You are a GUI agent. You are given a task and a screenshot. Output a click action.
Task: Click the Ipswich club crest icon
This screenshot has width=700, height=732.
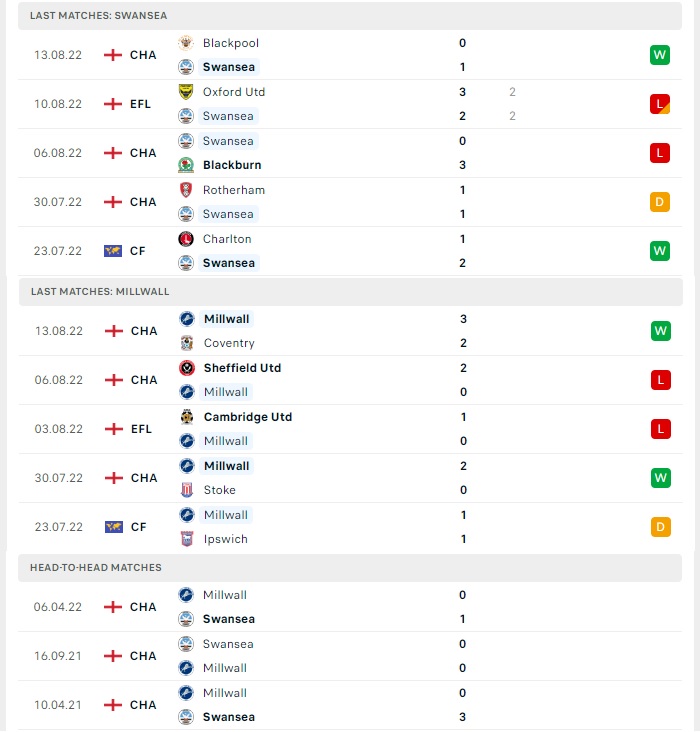[187, 539]
